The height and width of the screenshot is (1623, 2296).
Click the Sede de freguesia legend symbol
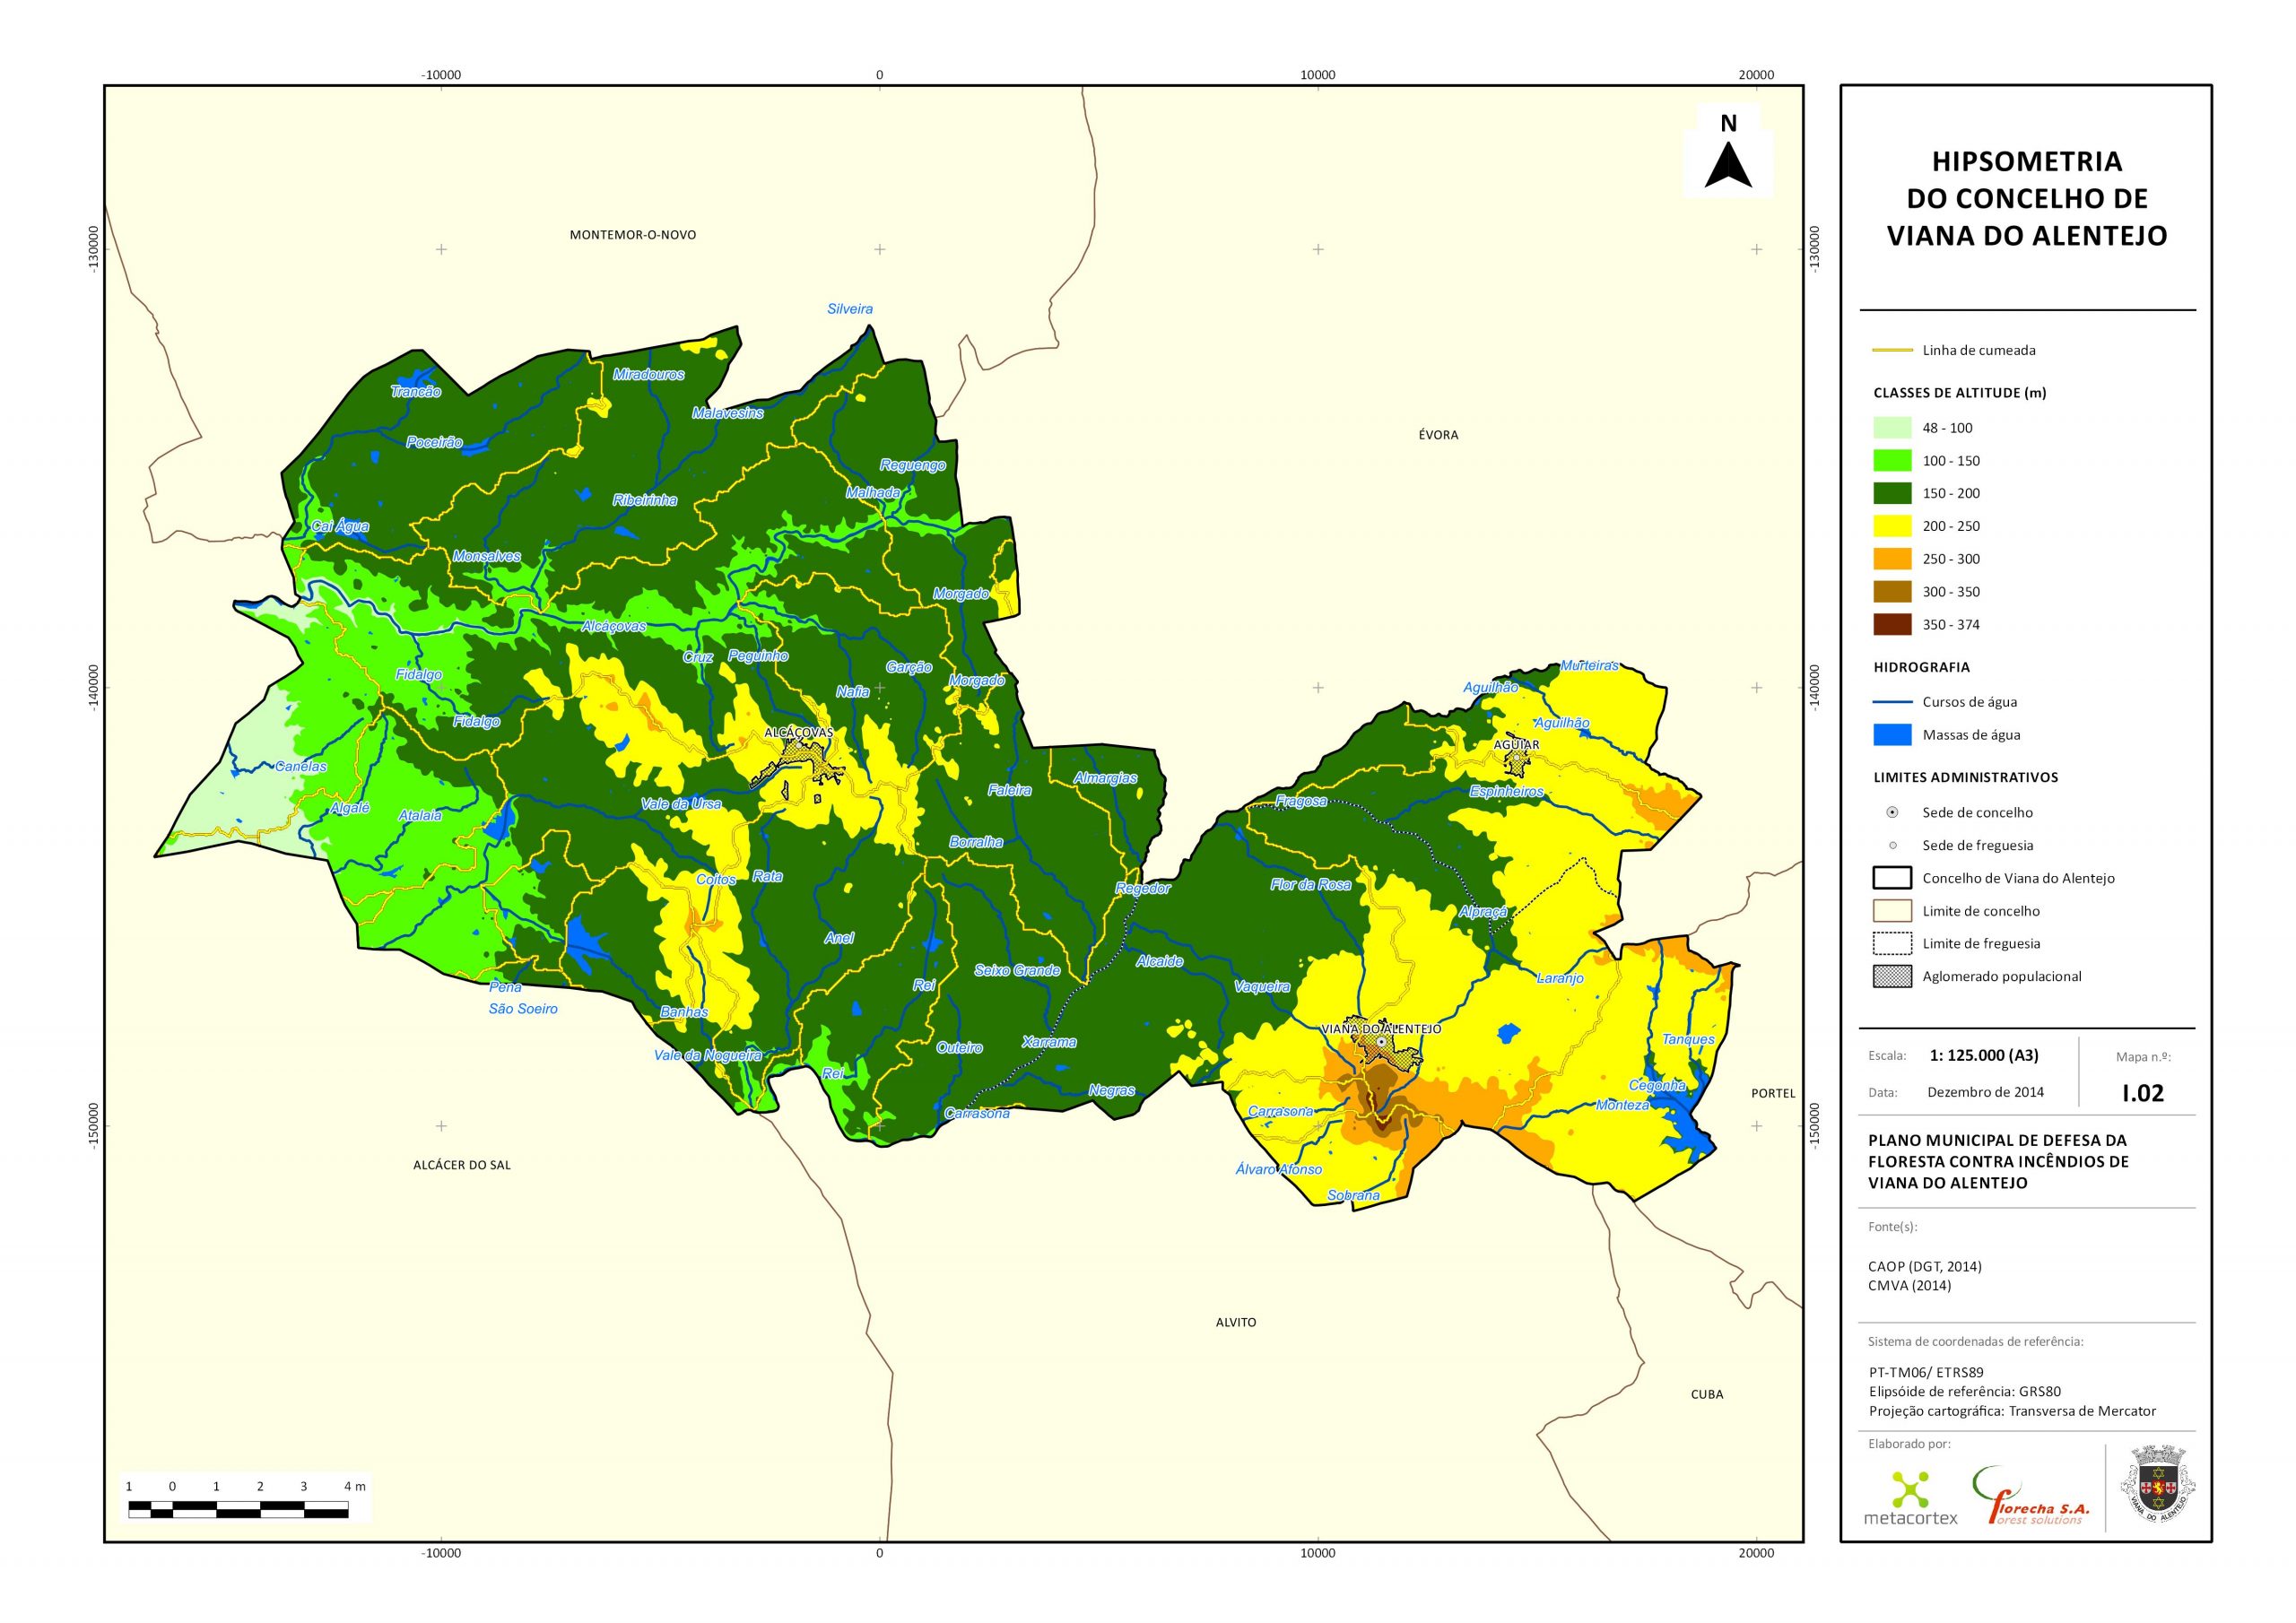[1892, 845]
